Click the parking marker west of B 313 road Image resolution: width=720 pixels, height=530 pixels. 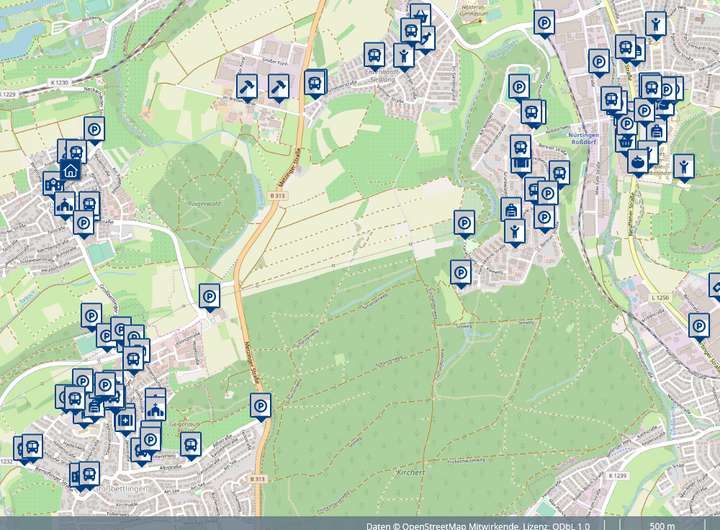click(208, 296)
